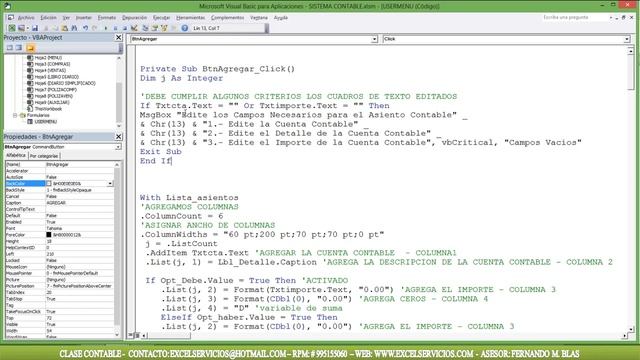Select Hoja4 (VENTAS) in project tree
Screen dimensions: 640x360
pyautogui.click(x=50, y=71)
